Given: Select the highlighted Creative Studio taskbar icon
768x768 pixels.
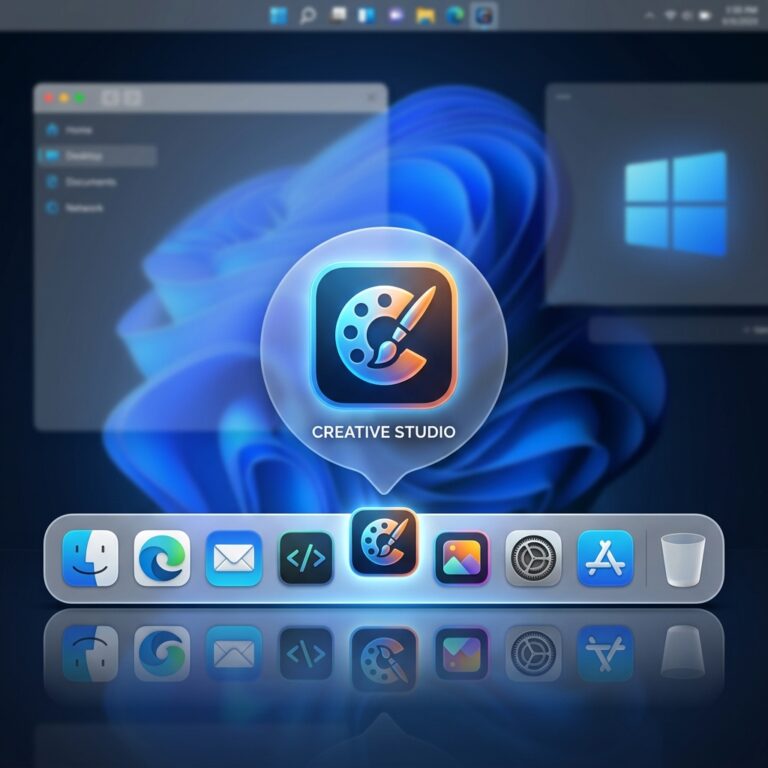Looking at the screenshot, I should (484, 16).
